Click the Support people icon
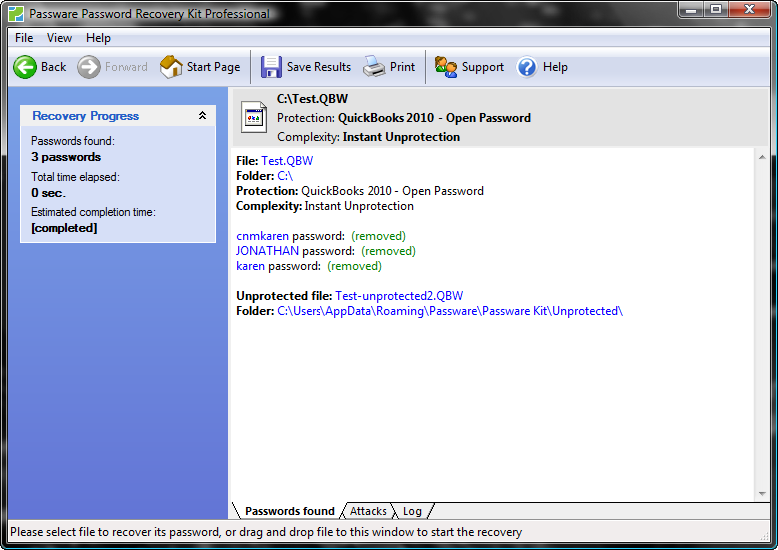 click(446, 67)
